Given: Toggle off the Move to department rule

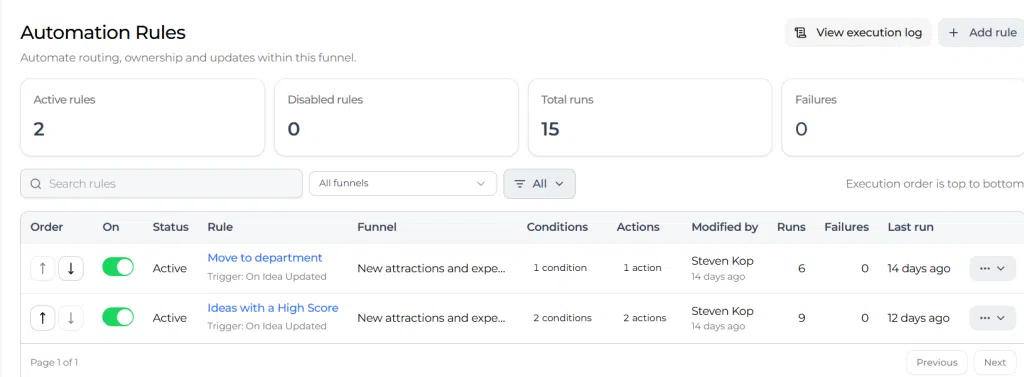Looking at the screenshot, I should [x=118, y=267].
